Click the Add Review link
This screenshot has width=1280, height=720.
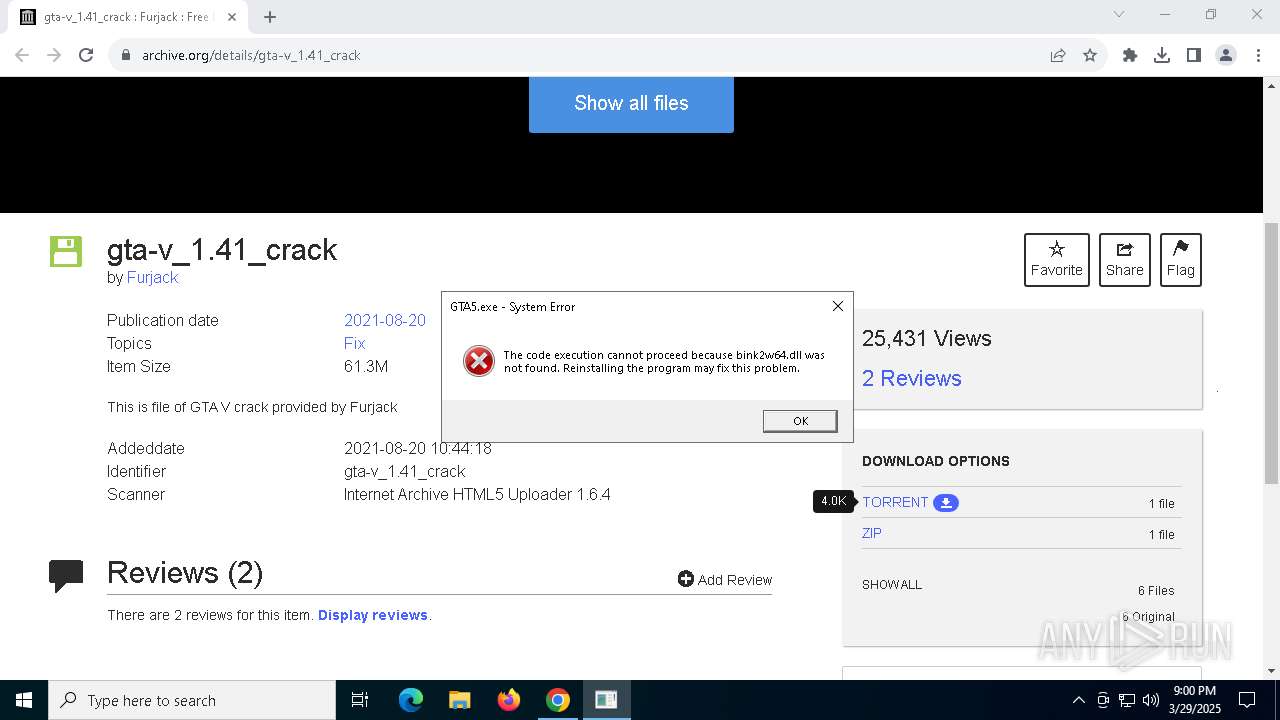tap(725, 579)
